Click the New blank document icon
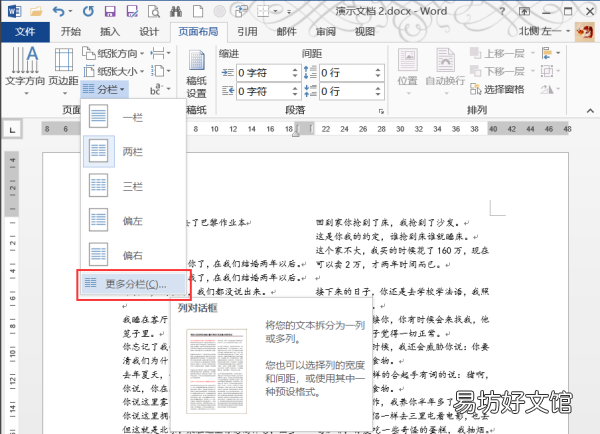 (x=198, y=11)
